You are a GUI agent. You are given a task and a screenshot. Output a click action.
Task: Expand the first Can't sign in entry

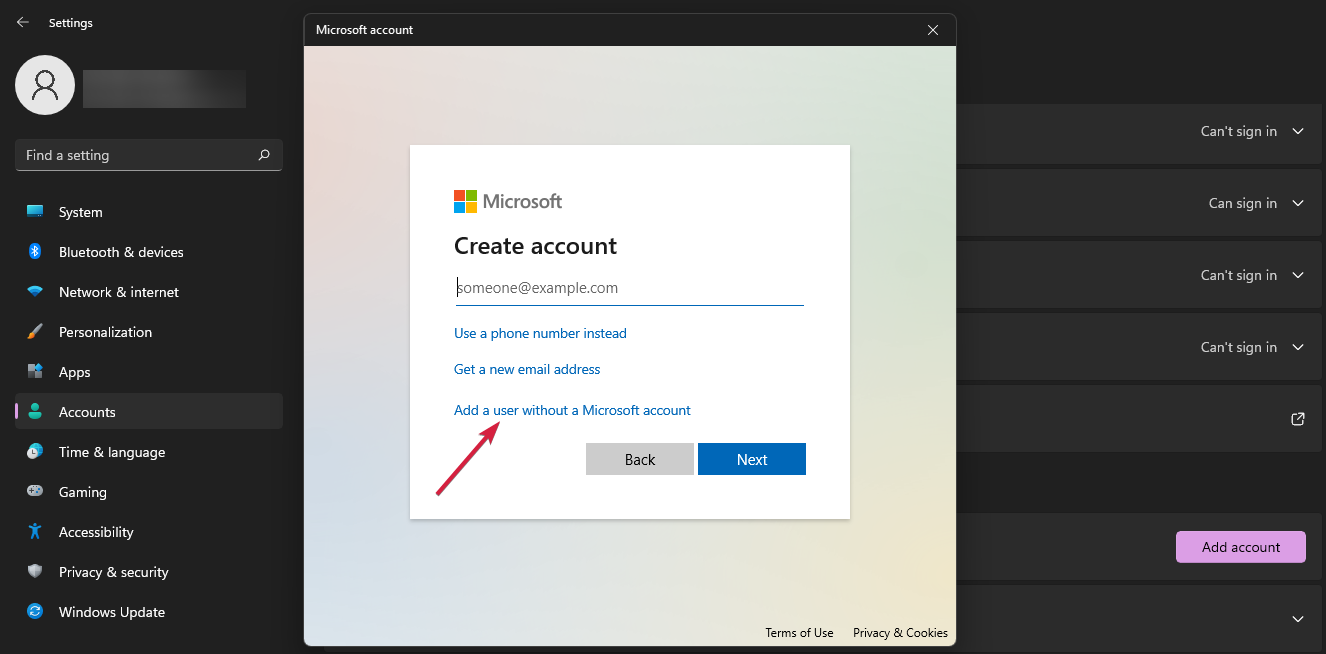(x=1297, y=131)
